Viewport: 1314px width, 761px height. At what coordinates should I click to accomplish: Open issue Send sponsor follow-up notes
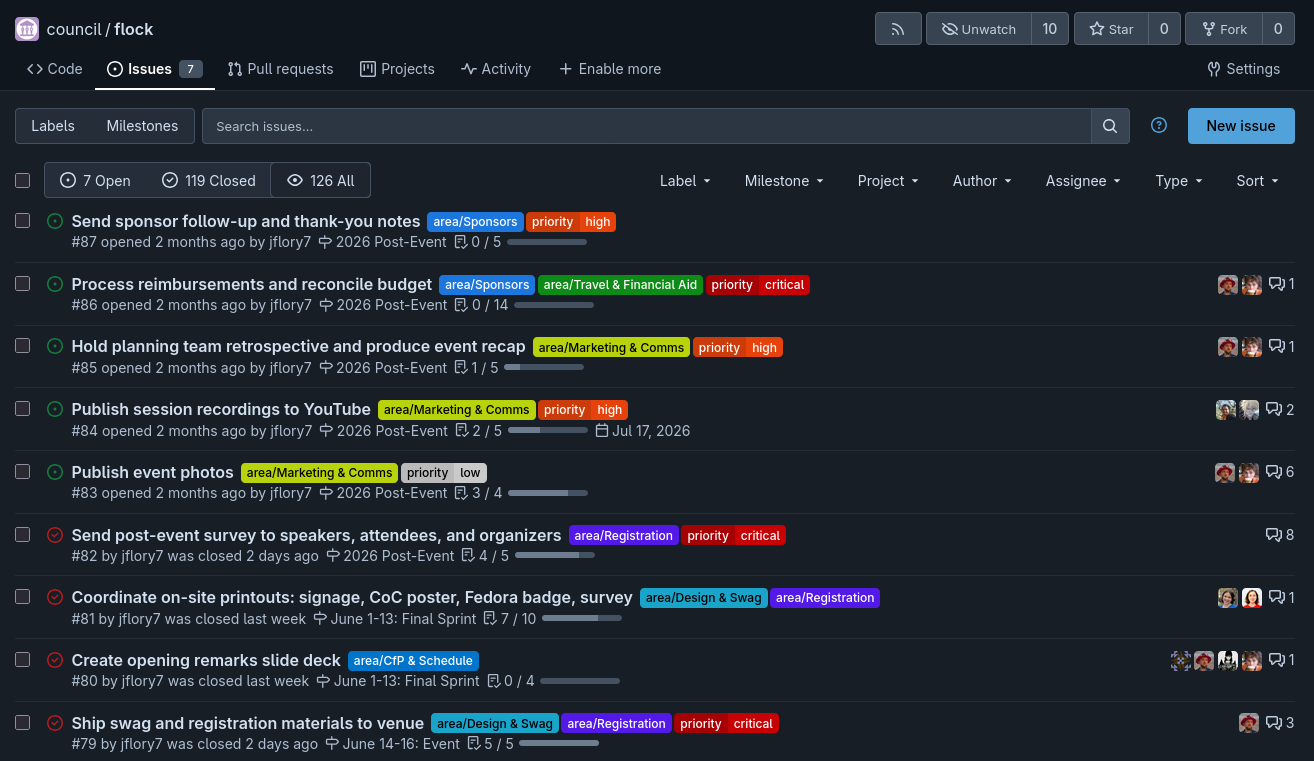tap(246, 221)
